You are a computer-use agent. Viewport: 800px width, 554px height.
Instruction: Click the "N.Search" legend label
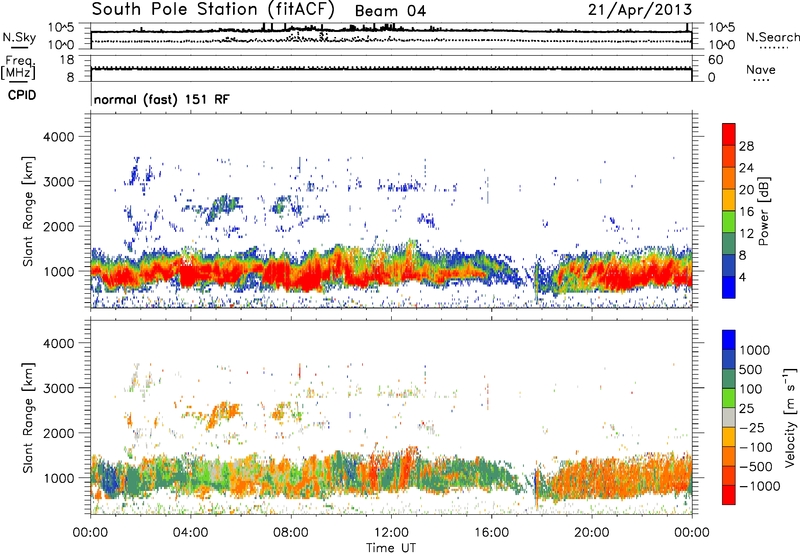coord(772,37)
